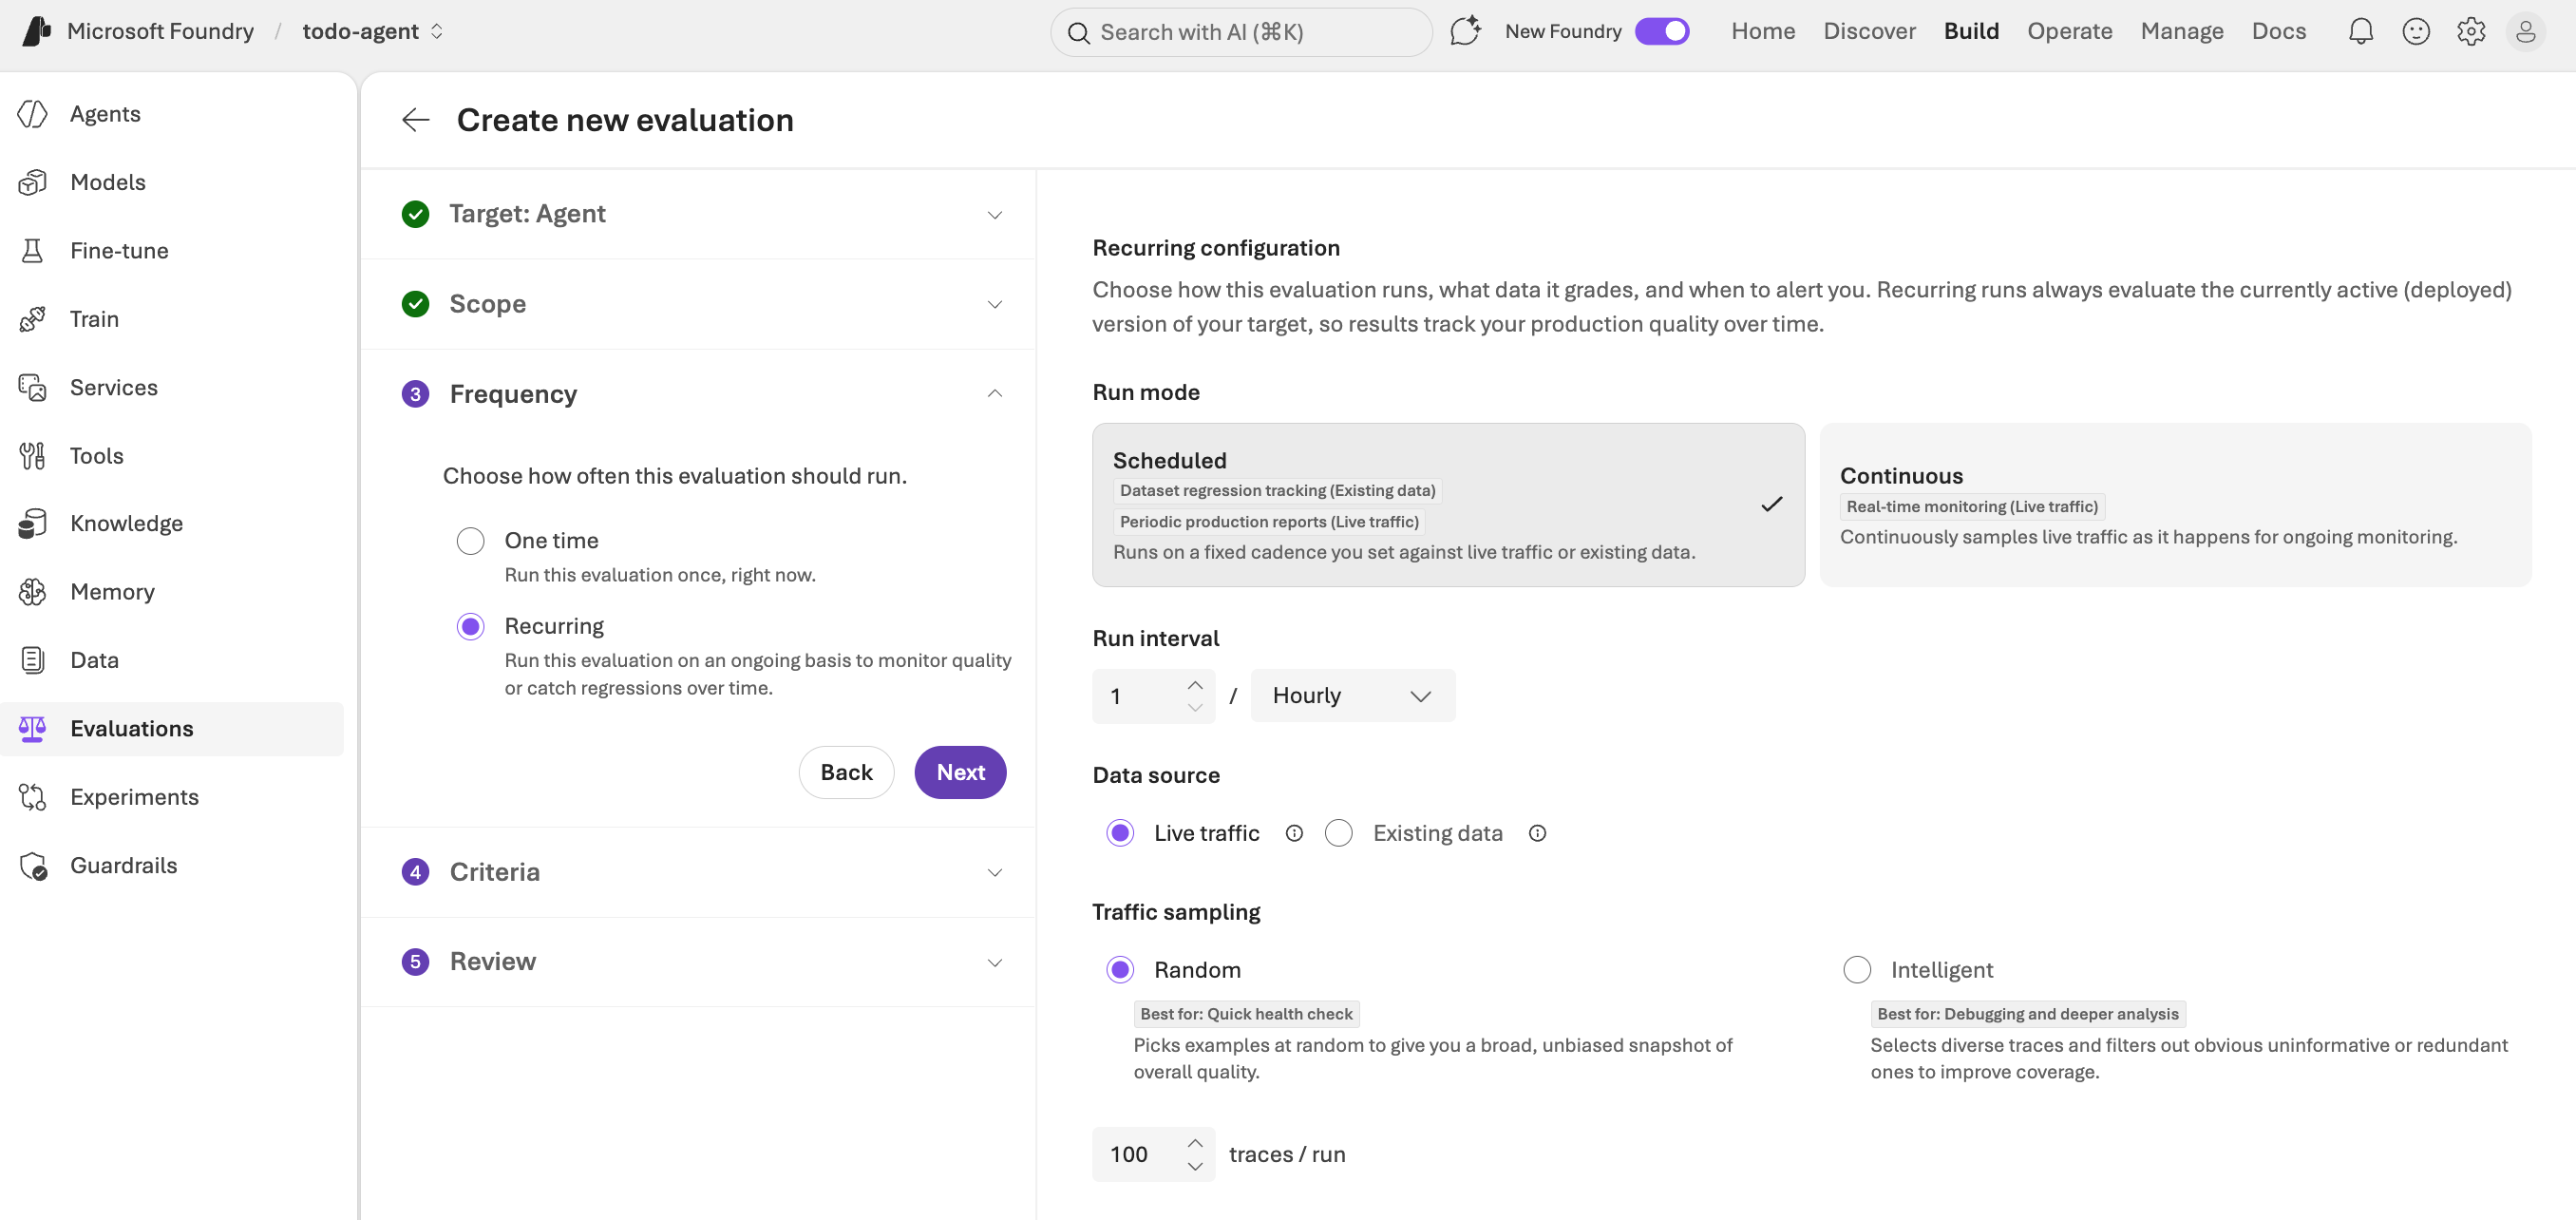
Task: Click the Live traffic info icon
Action: [x=1294, y=833]
